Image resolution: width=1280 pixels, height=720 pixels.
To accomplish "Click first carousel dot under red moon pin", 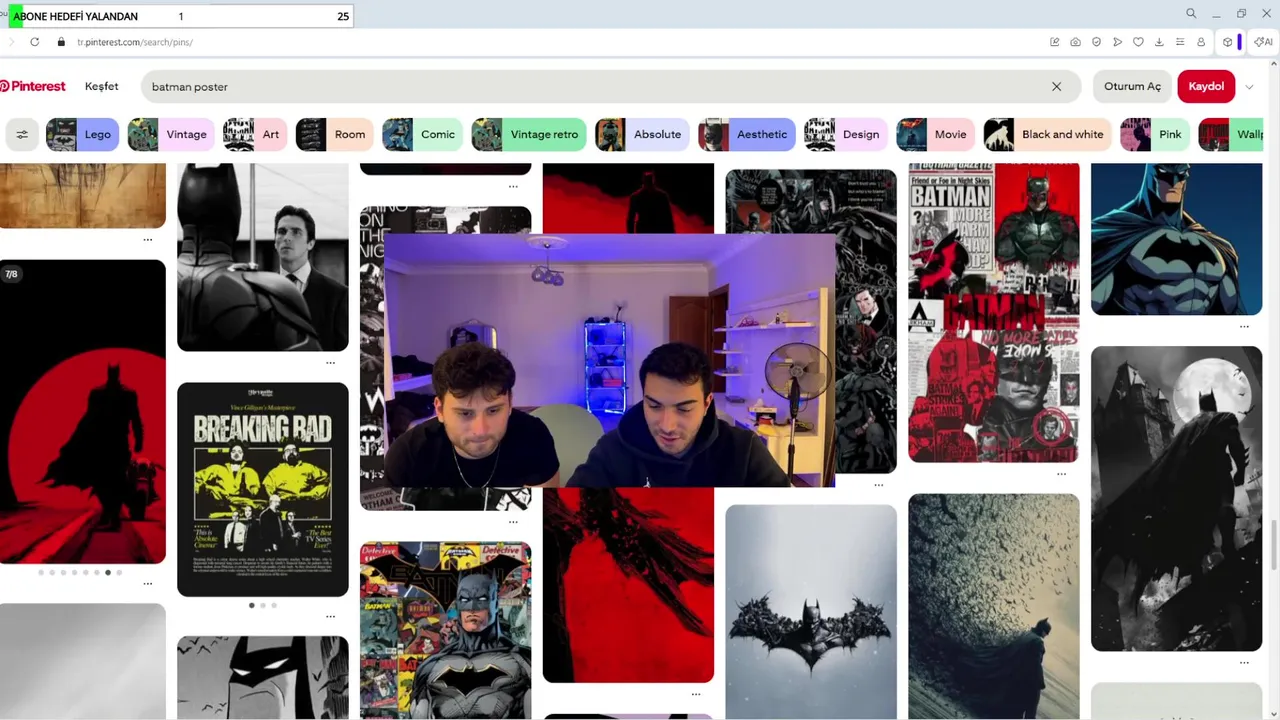I will tap(41, 573).
